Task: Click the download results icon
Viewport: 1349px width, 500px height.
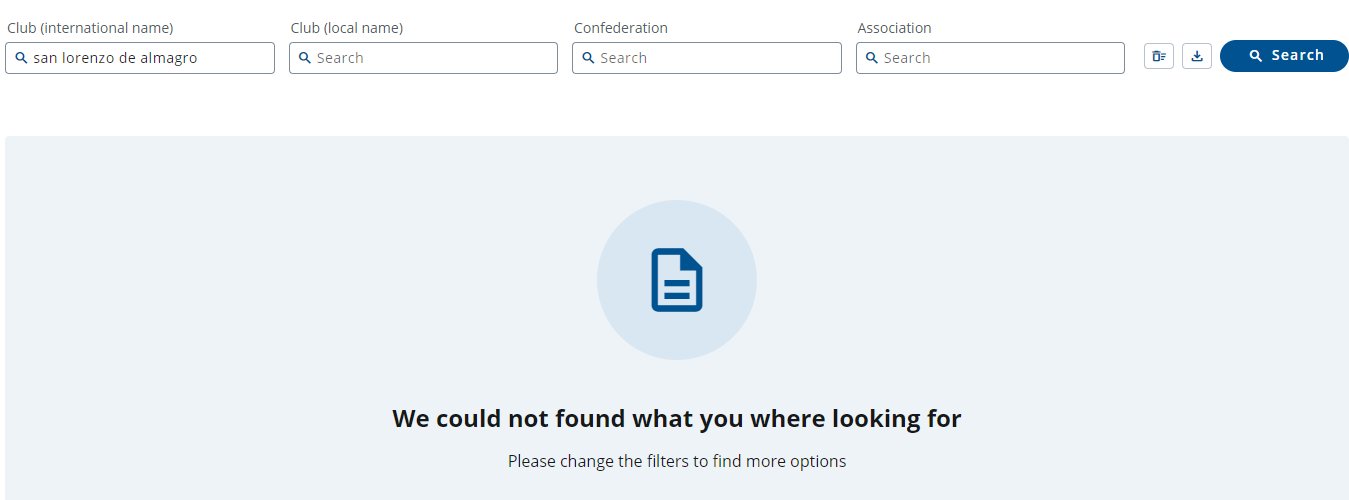Action: coord(1197,56)
